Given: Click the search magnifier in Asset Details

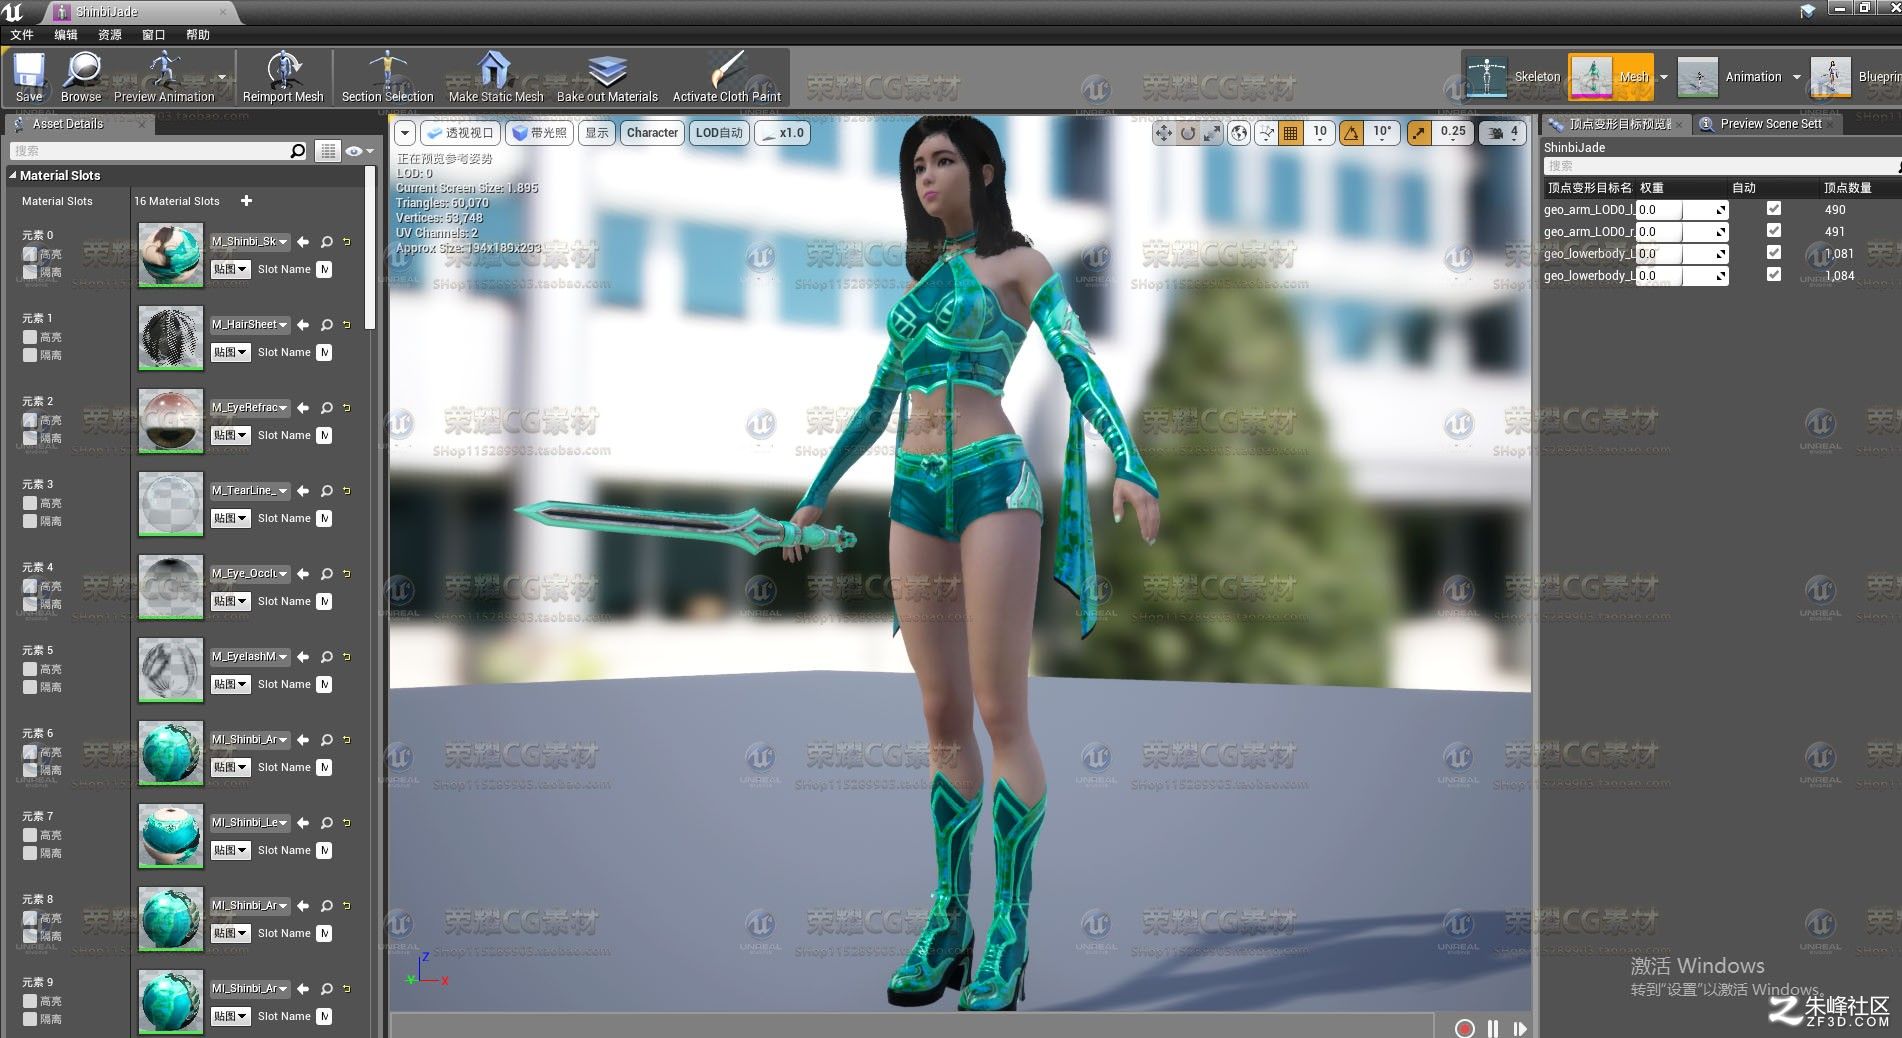Looking at the screenshot, I should (298, 151).
